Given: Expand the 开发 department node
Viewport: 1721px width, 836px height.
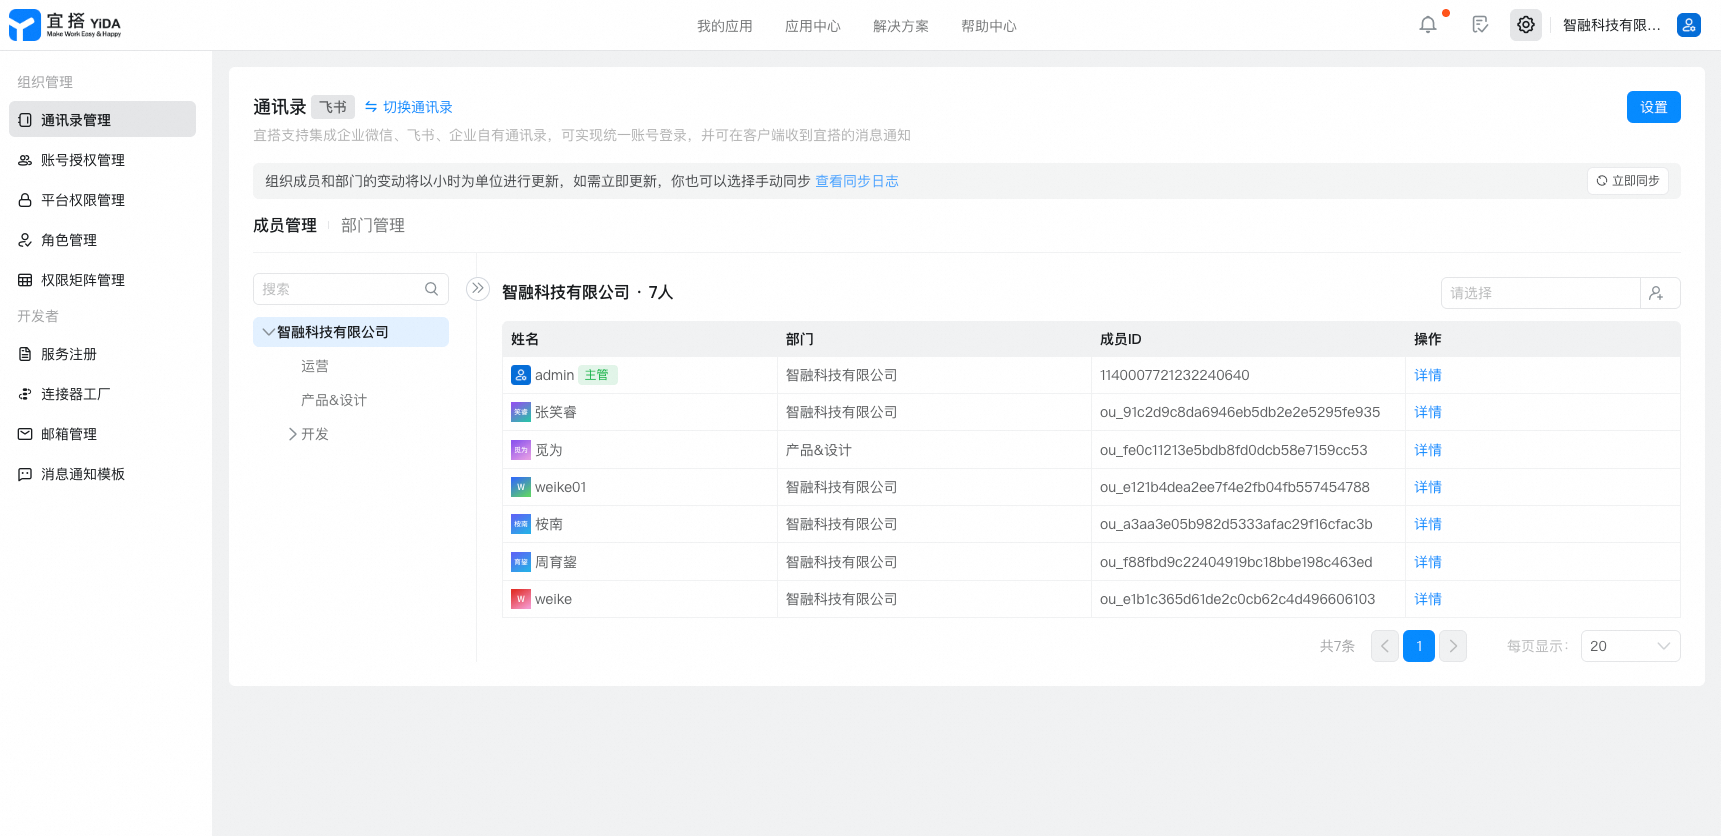Looking at the screenshot, I should click(x=293, y=434).
